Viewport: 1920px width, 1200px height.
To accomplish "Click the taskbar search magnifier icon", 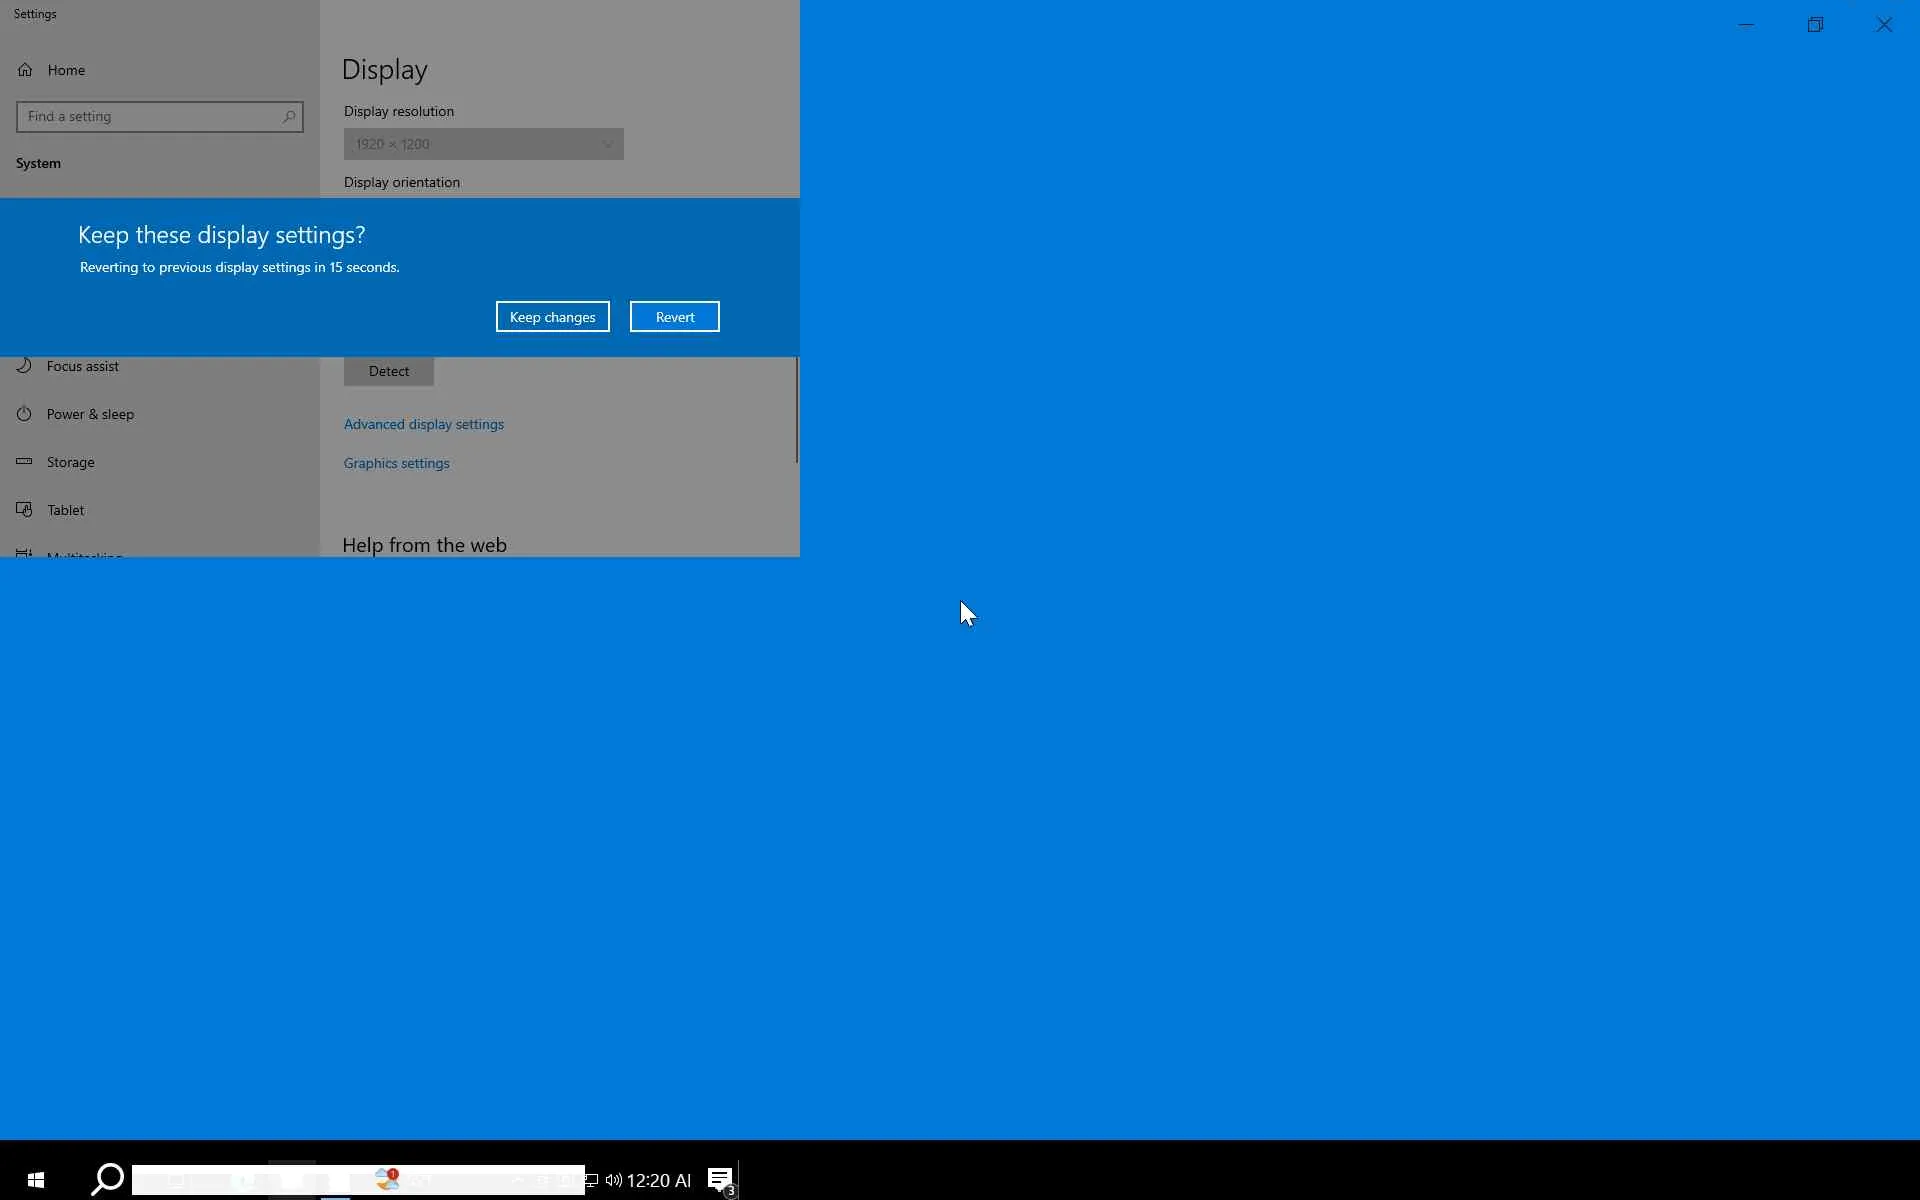I will tap(107, 1180).
